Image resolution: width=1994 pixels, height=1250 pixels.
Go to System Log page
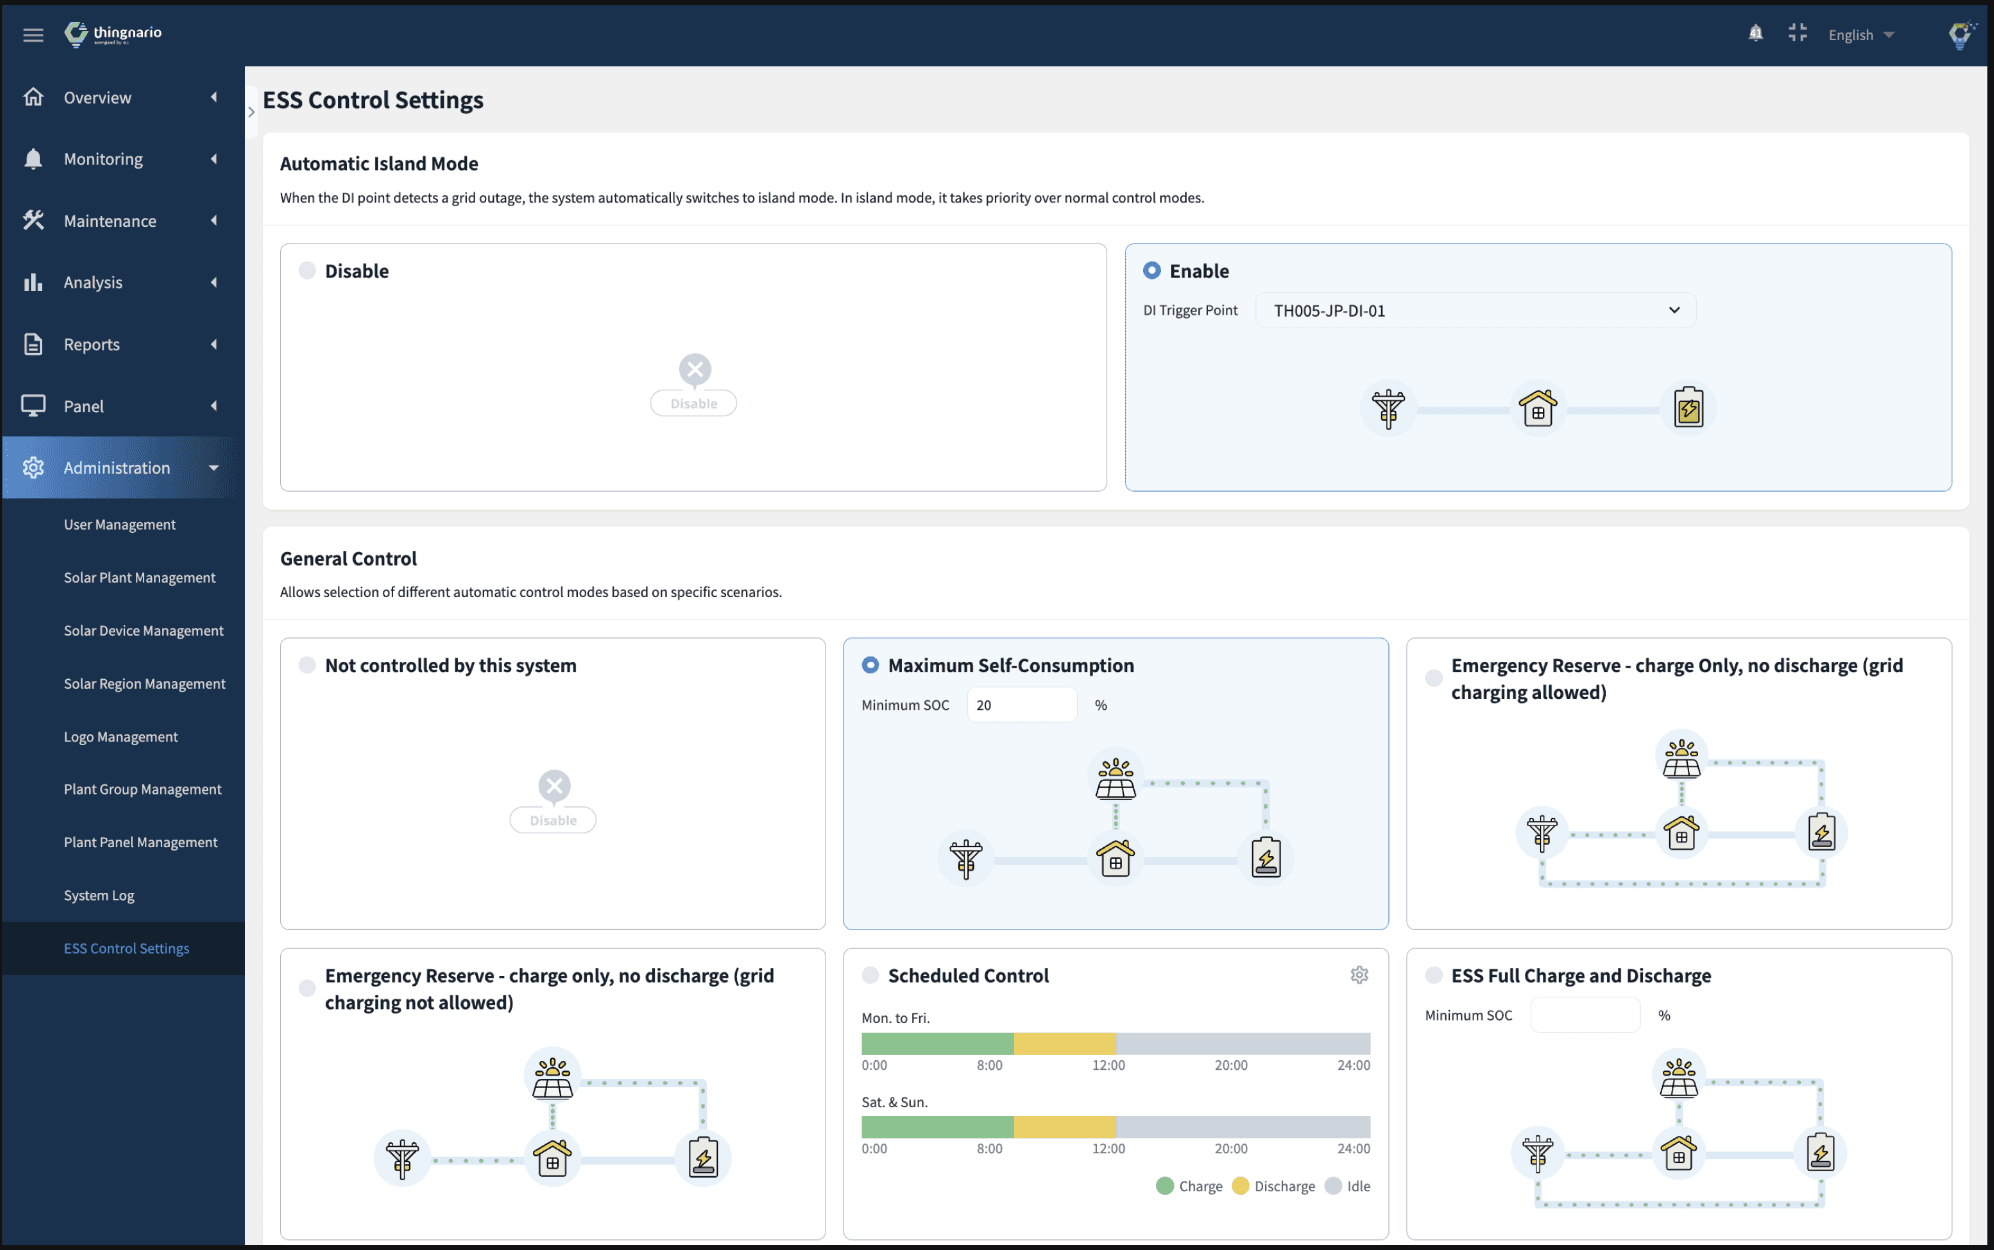pos(99,896)
